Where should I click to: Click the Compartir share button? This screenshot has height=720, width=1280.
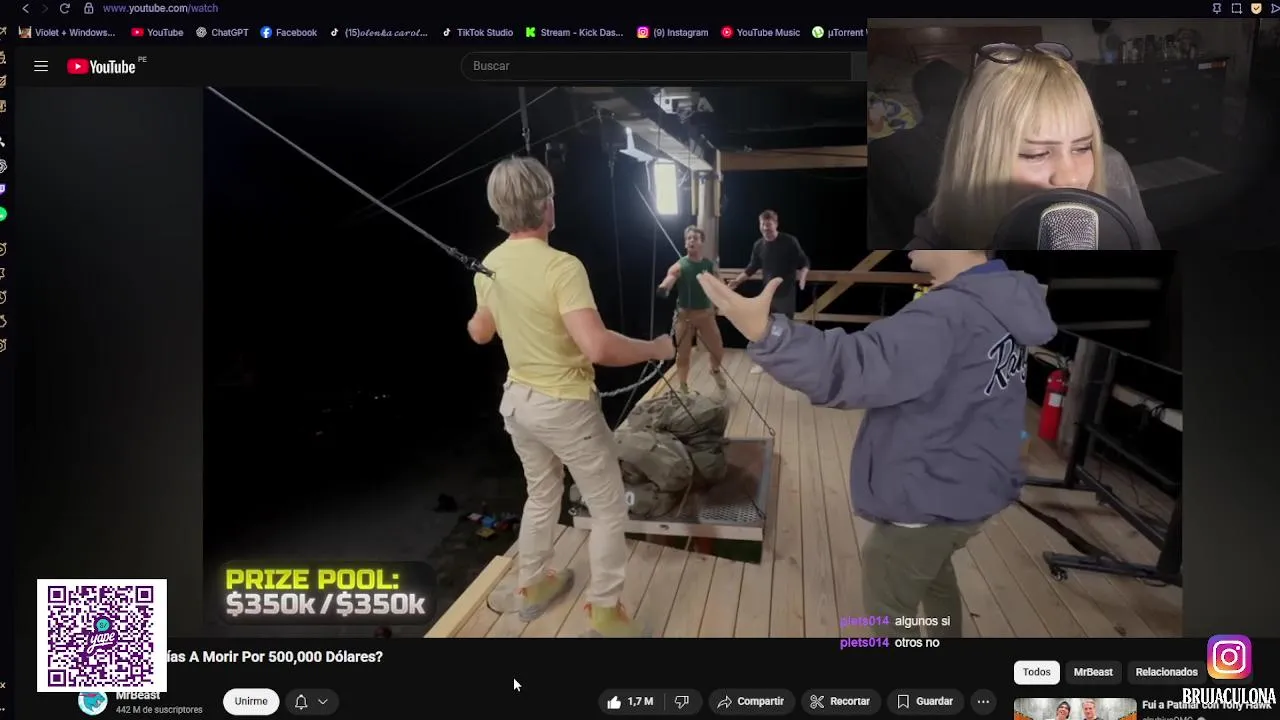[751, 702]
